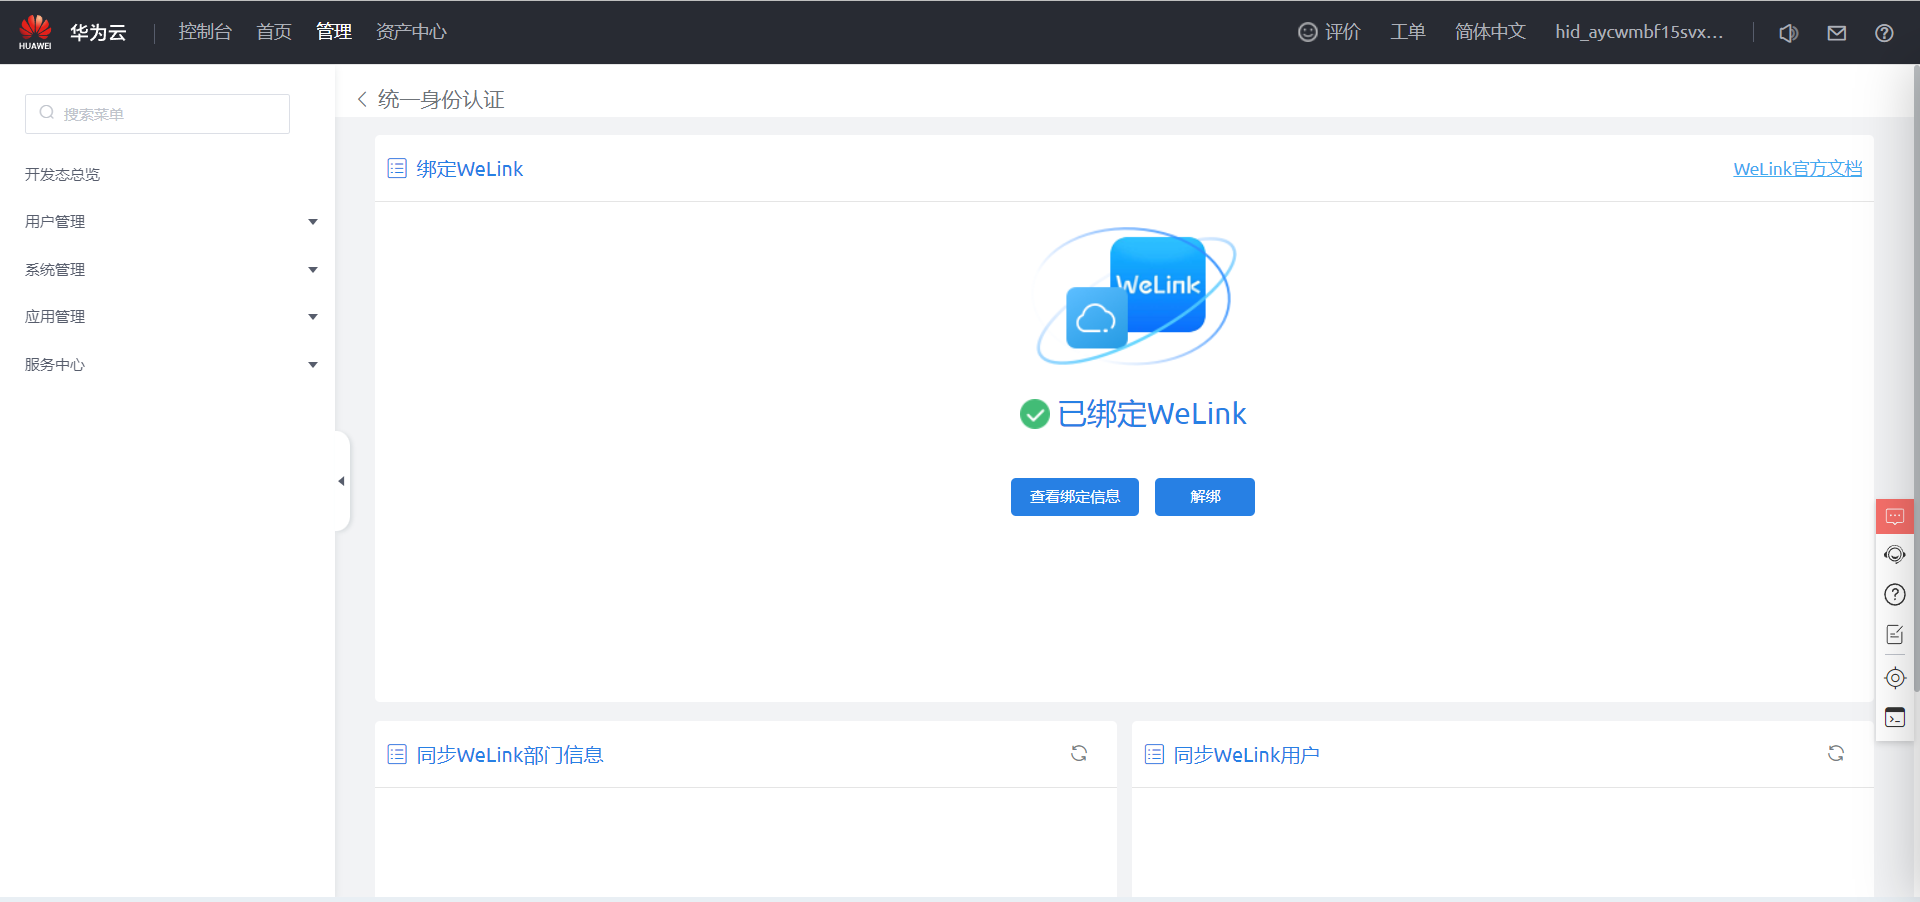Collapse the left sidebar with the arrow handle

[x=342, y=481]
